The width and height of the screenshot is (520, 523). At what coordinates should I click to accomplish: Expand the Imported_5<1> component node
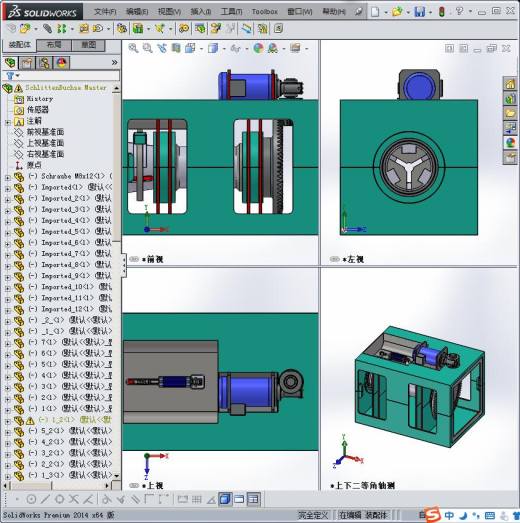[x=8, y=233]
